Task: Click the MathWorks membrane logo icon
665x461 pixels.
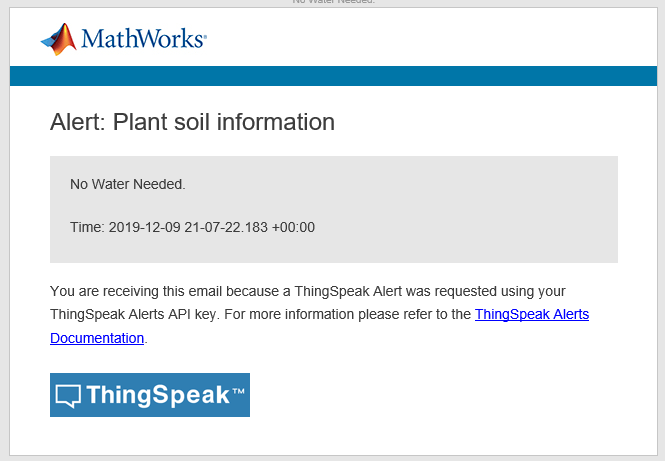Action: pos(58,39)
